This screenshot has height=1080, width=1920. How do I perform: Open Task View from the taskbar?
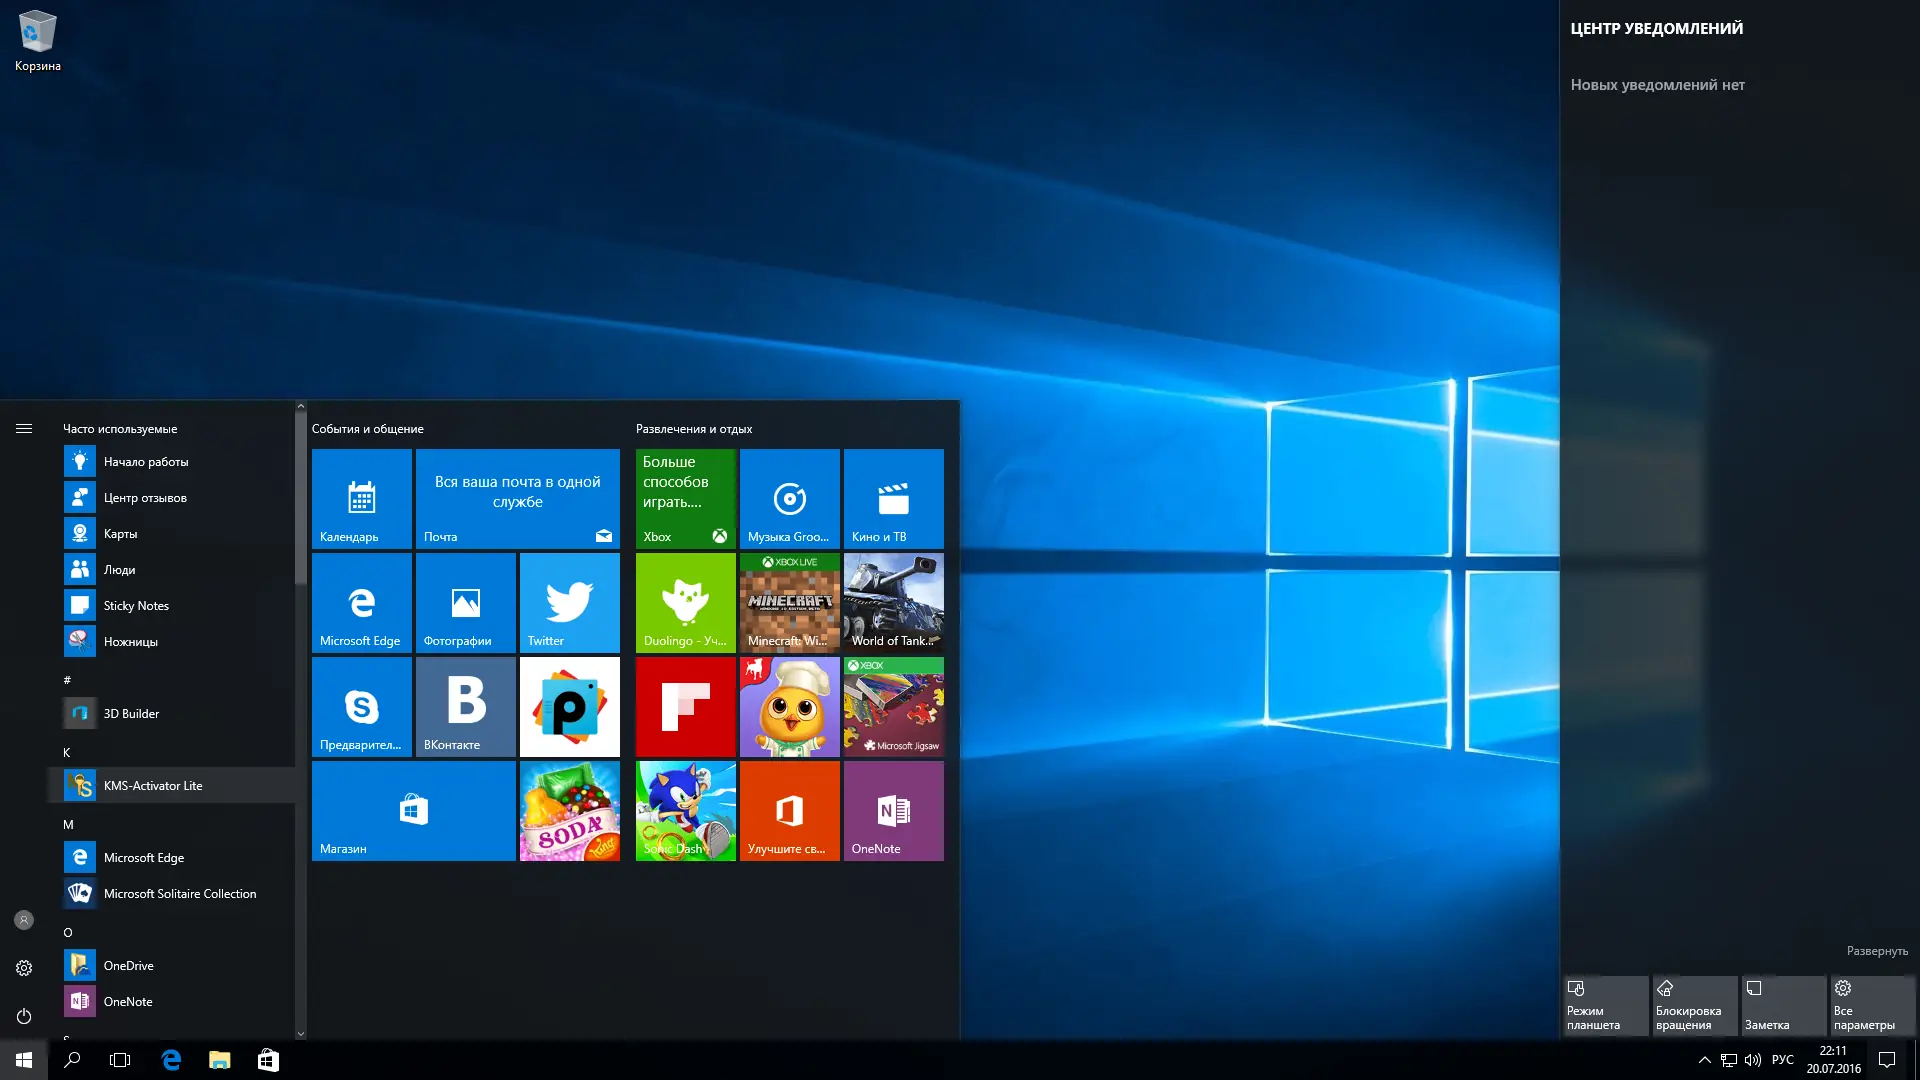click(x=120, y=1060)
